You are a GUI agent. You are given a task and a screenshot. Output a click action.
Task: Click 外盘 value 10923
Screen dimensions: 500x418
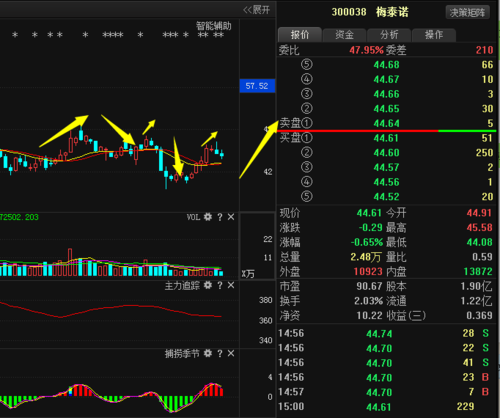[368, 272]
